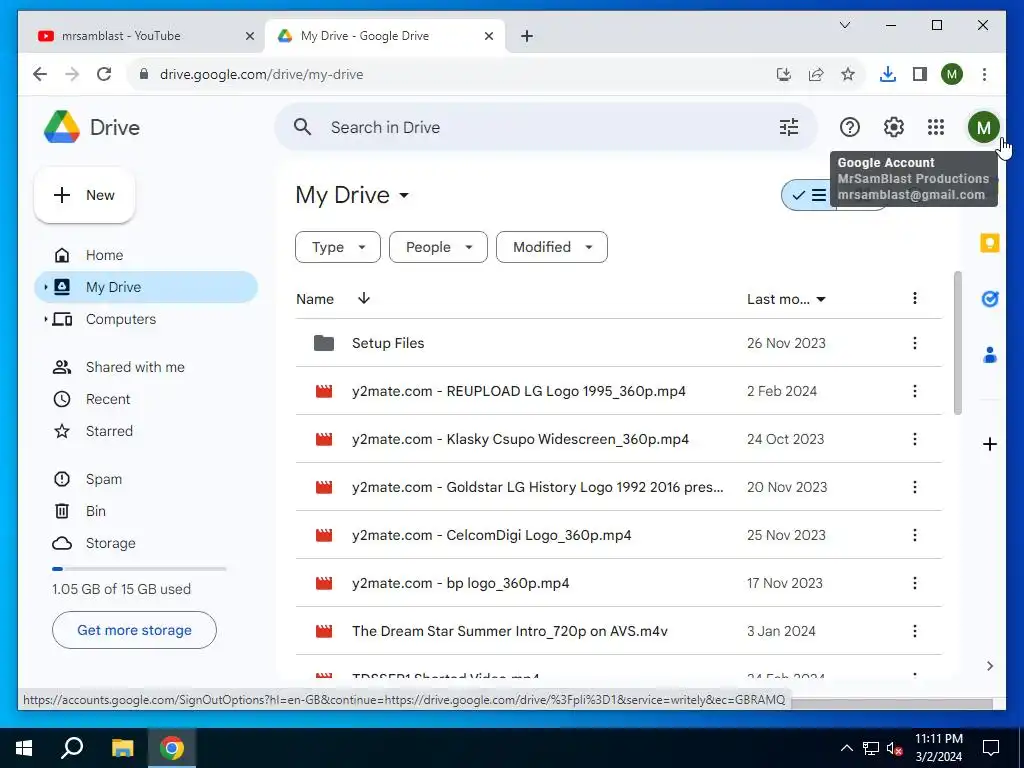The height and width of the screenshot is (768, 1024).
Task: Open Chrome tab search chevron
Action: [844, 25]
